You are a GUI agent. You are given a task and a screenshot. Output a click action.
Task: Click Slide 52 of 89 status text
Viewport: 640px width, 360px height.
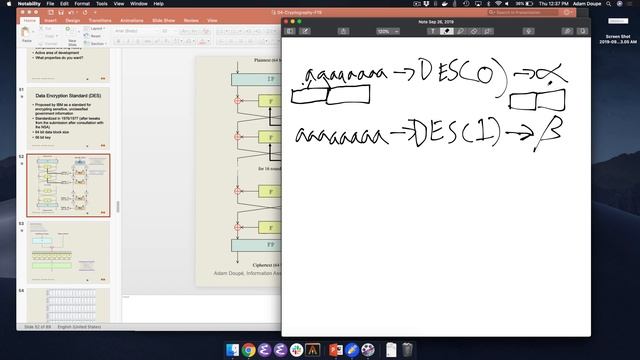click(x=37, y=327)
